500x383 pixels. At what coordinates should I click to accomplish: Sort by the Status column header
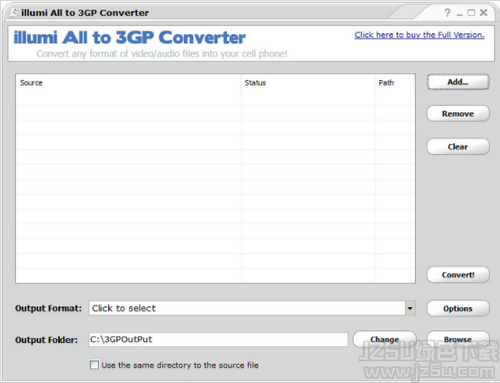308,83
